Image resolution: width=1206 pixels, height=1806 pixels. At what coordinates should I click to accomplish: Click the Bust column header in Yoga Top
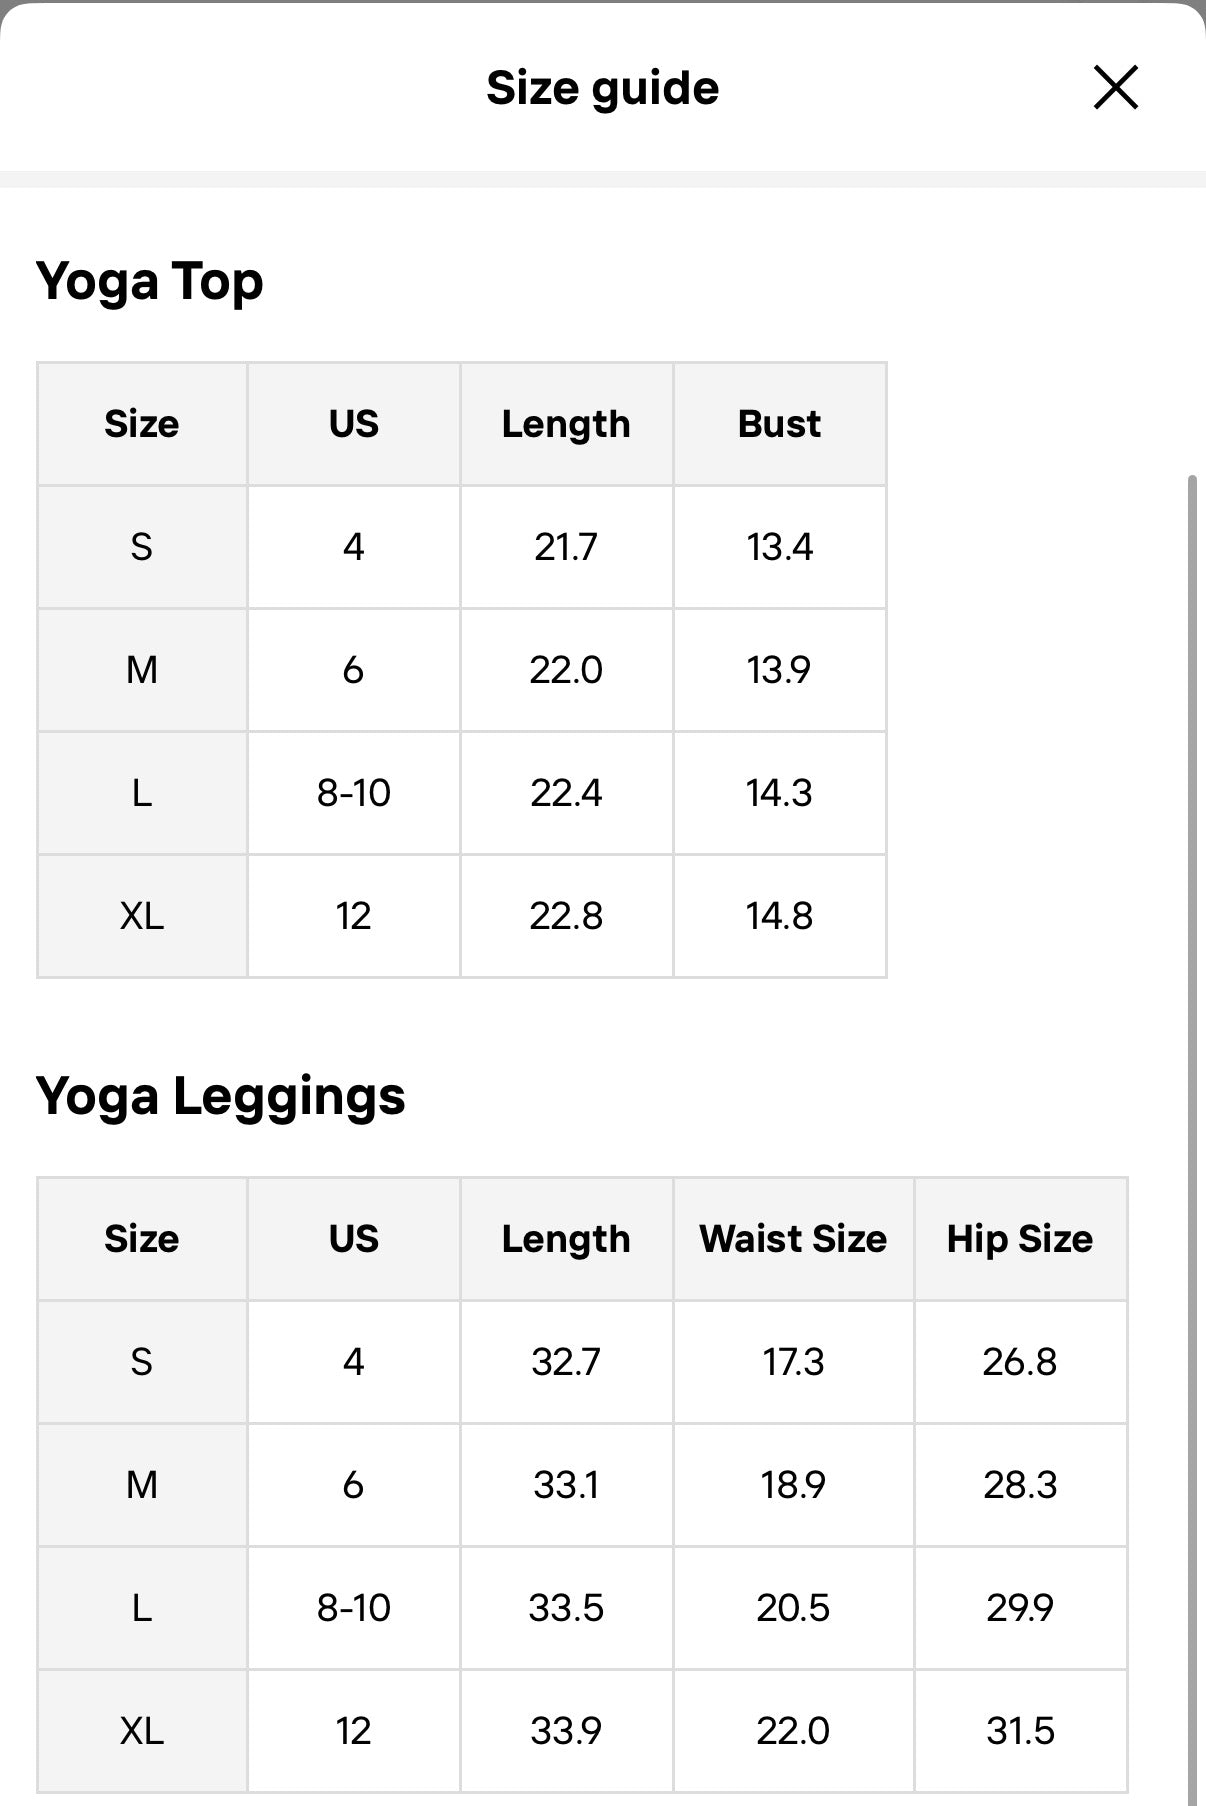click(x=779, y=424)
